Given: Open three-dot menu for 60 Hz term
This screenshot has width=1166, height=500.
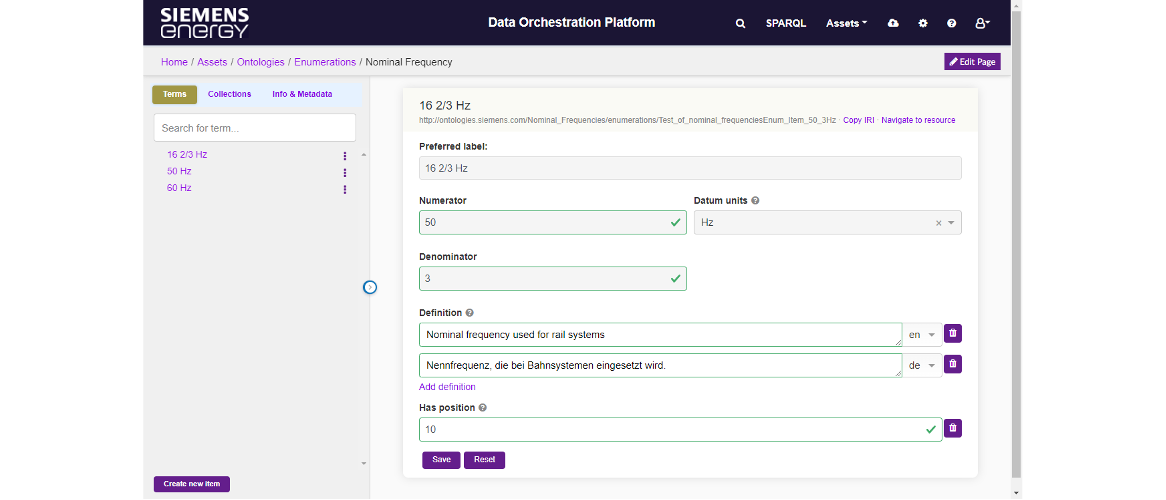Looking at the screenshot, I should tap(345, 189).
